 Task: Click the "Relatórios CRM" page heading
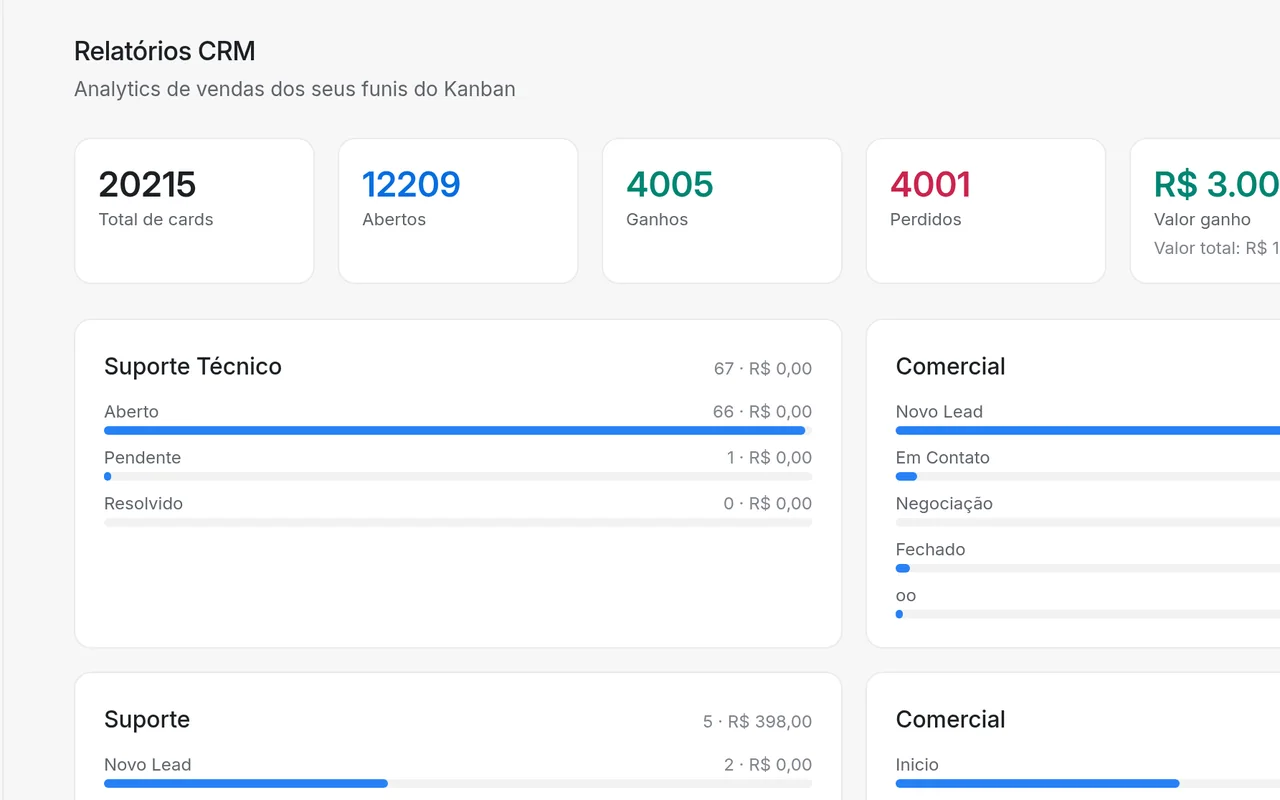point(165,51)
